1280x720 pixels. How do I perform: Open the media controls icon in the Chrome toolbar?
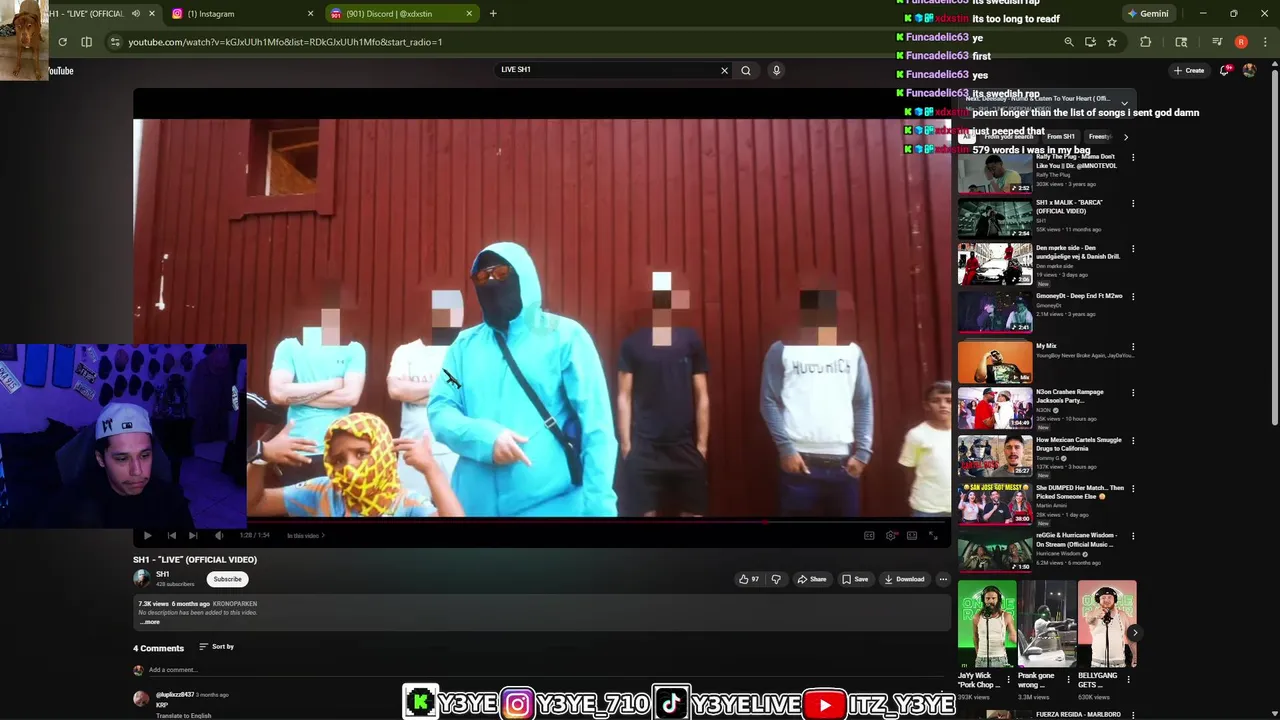(1217, 42)
